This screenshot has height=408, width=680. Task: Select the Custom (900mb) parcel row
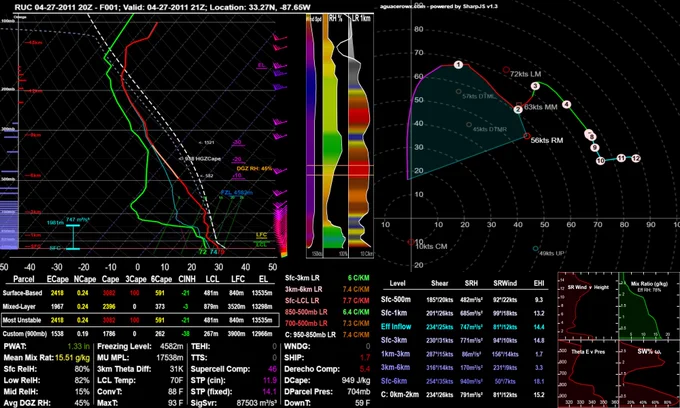tap(140, 334)
